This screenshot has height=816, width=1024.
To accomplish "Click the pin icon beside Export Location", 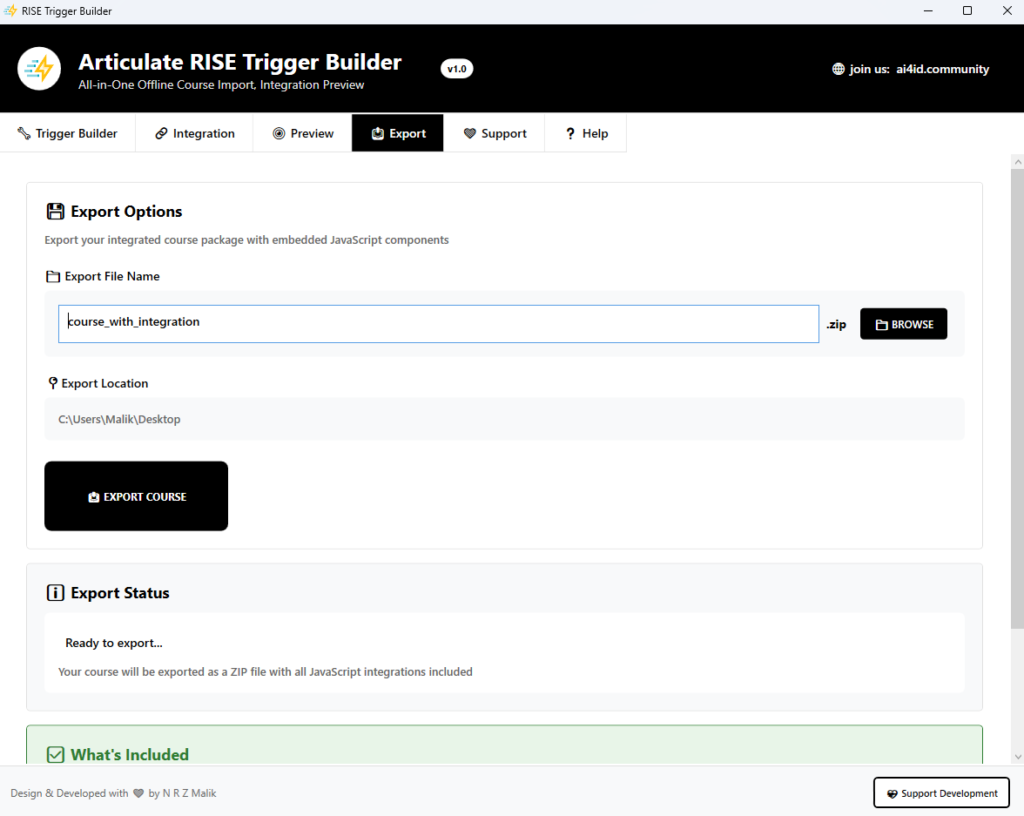I will point(53,384).
